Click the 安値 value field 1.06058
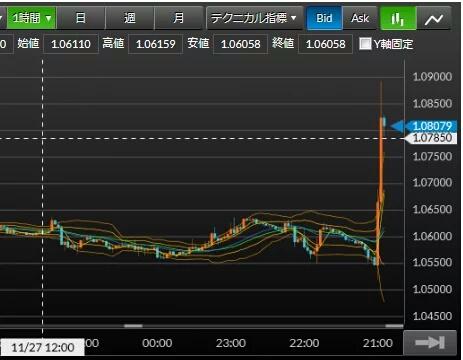Screen dimensions: 463x360 240,44
